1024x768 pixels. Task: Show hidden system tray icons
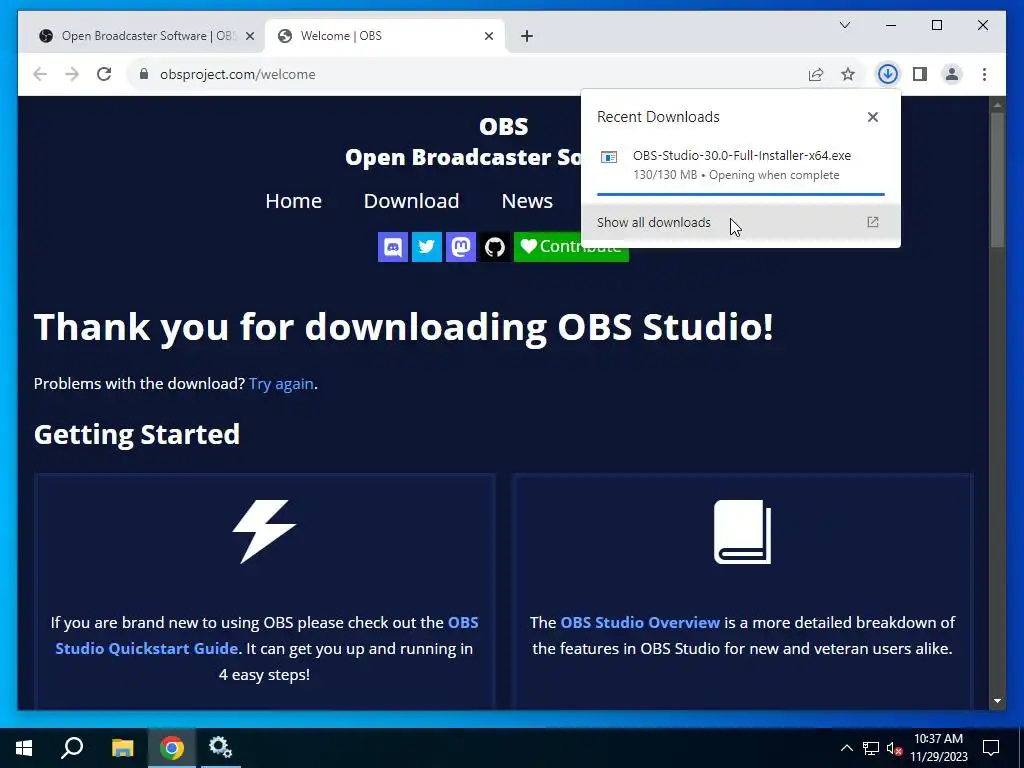point(846,748)
